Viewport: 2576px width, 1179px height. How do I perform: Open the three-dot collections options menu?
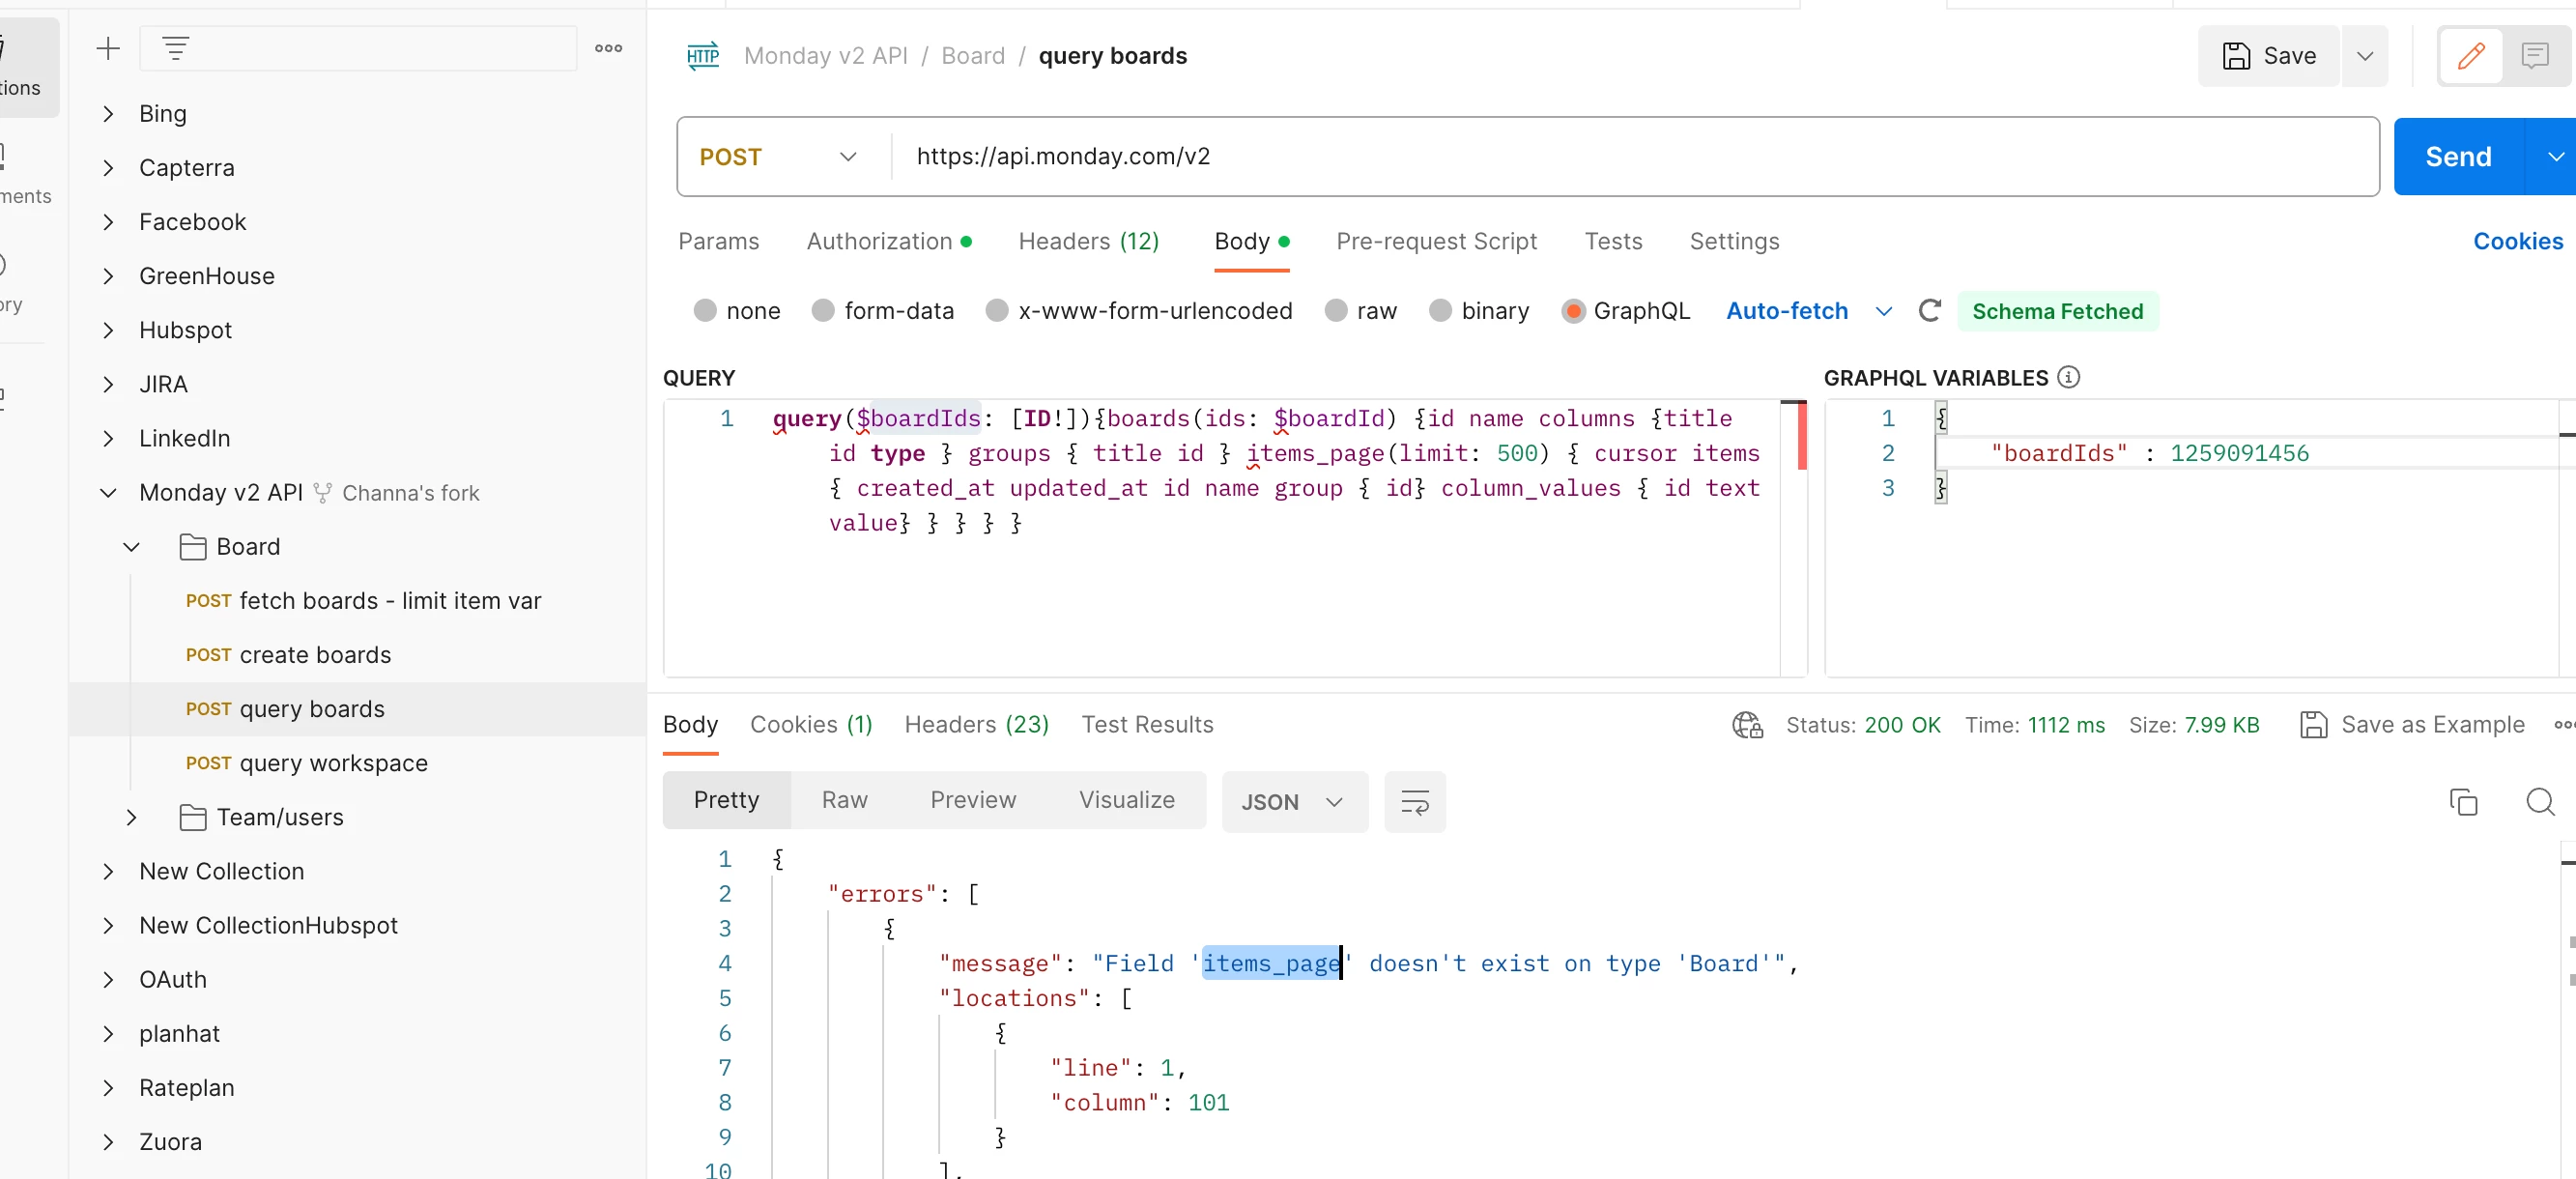[608, 48]
